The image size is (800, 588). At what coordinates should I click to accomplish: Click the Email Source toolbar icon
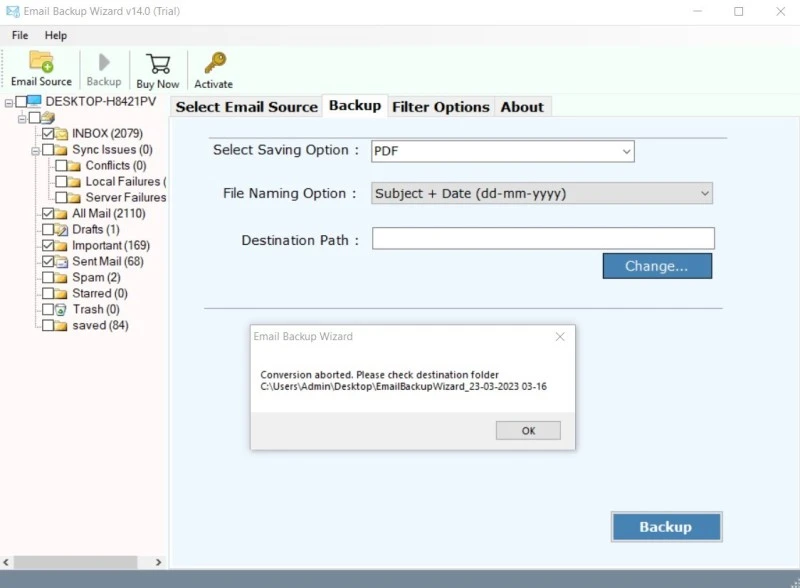coord(41,62)
